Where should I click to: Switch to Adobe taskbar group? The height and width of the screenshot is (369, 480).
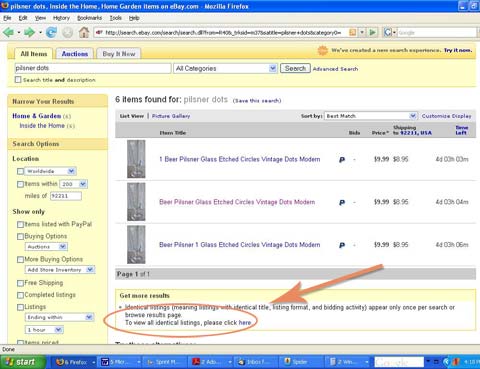coord(211,362)
